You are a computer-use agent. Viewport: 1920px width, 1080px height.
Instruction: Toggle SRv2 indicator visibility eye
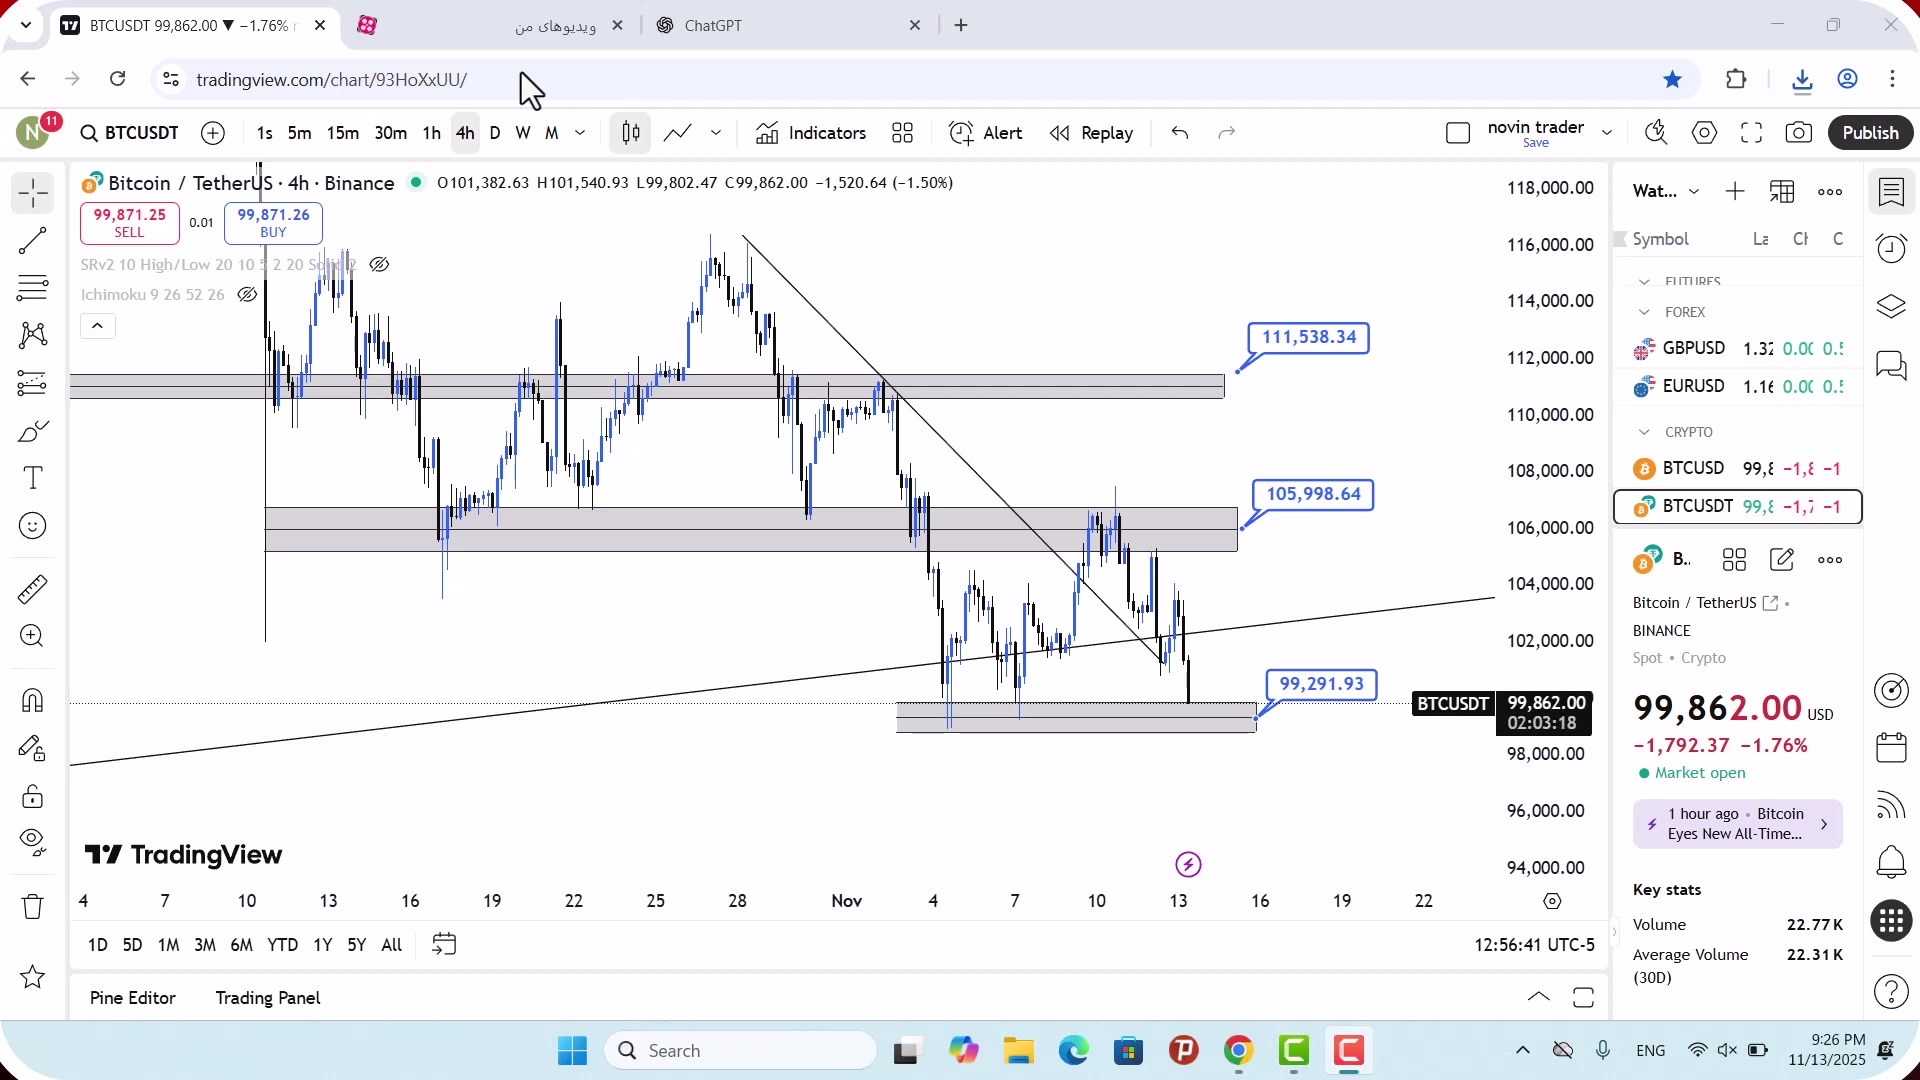click(379, 265)
